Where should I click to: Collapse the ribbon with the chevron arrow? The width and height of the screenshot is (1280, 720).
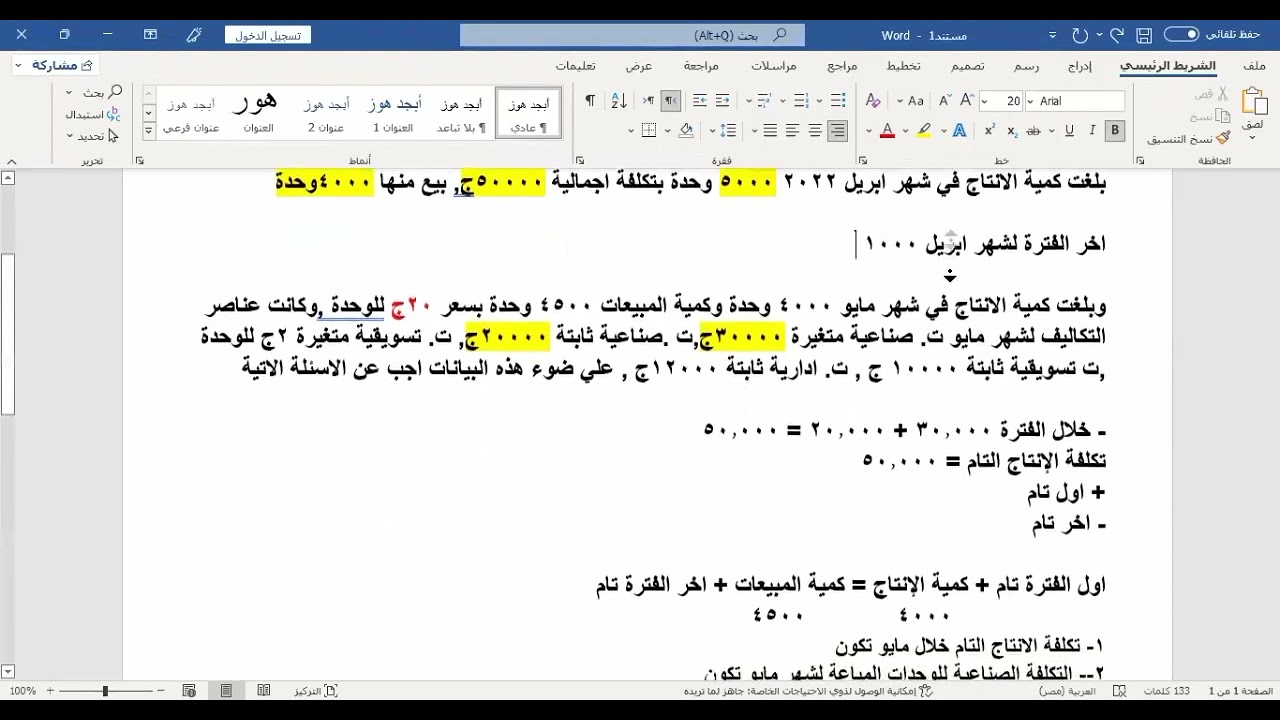point(12,161)
